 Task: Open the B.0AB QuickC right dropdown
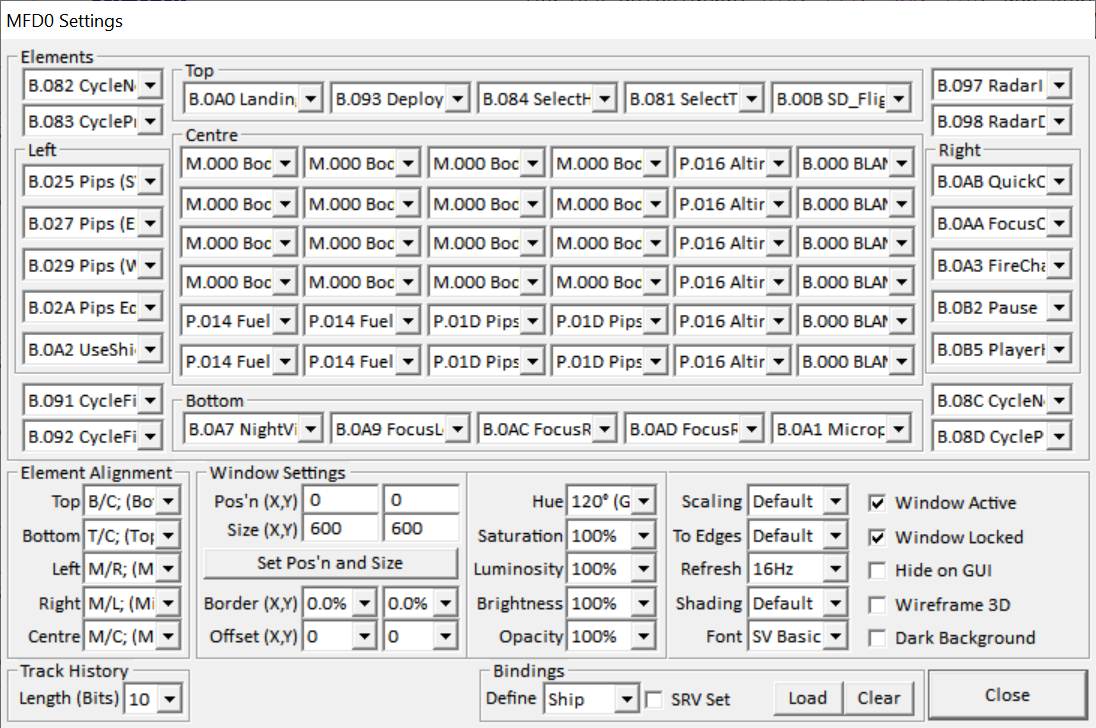click(x=1002, y=182)
